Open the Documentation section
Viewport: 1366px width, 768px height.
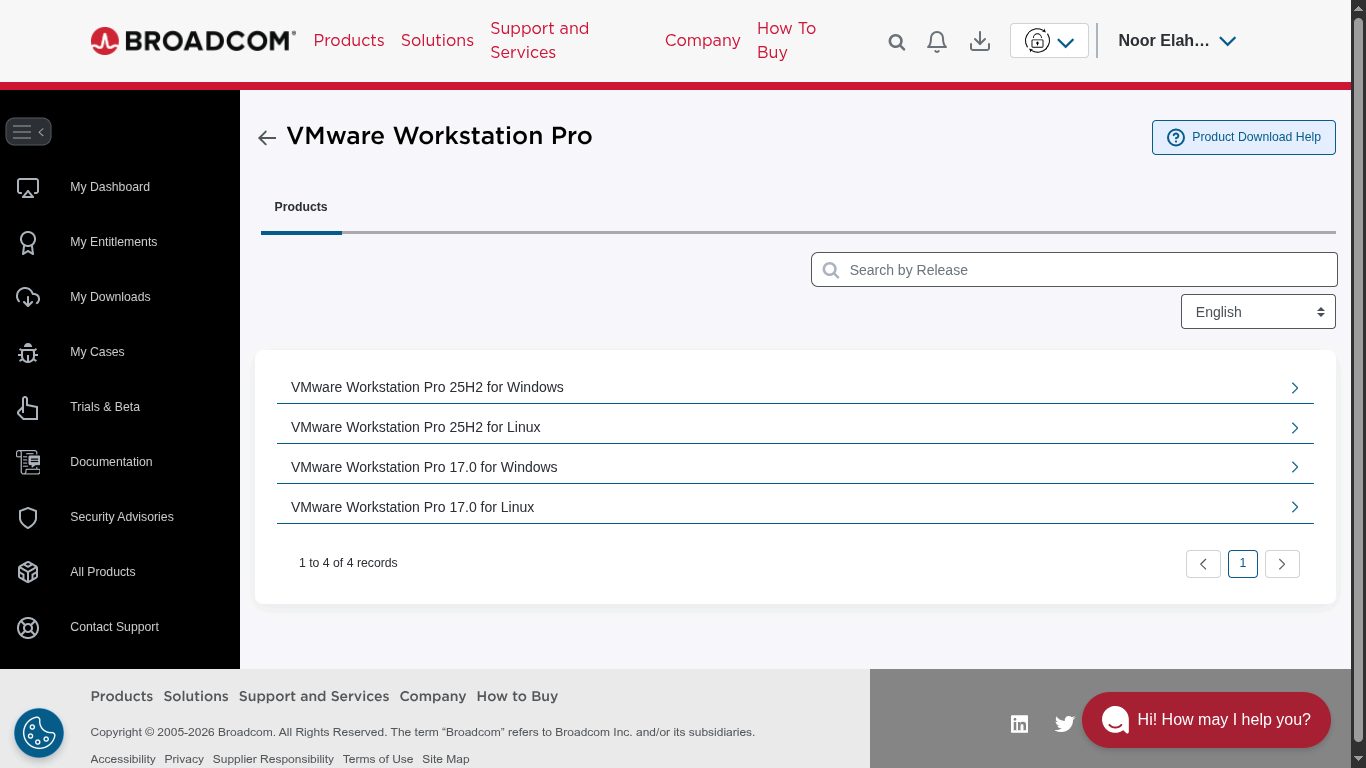(x=111, y=462)
